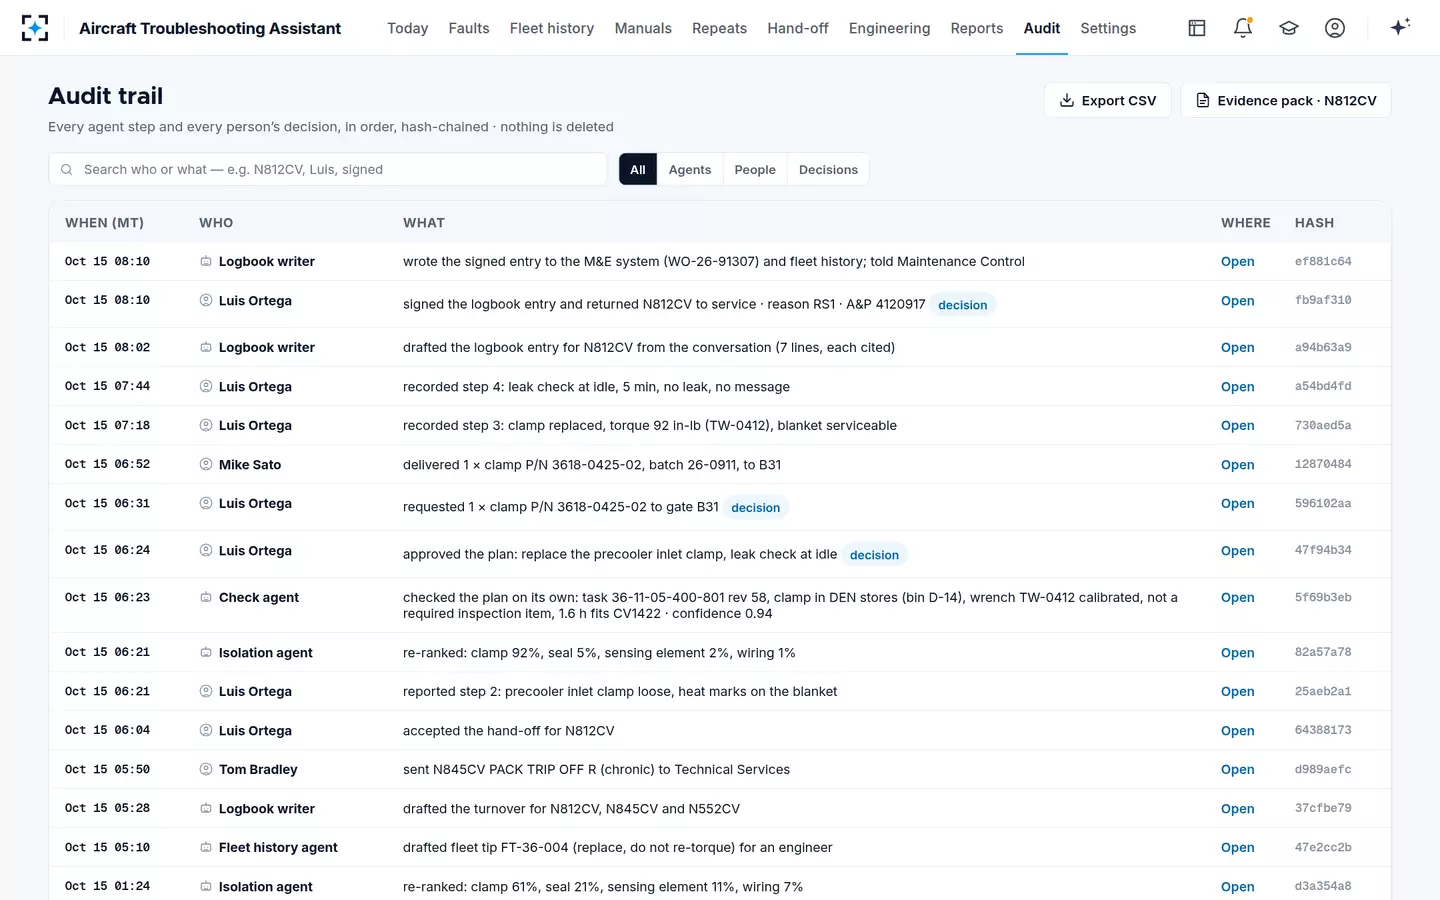Open the Check agent 06:23 entry
Screen dimensions: 1440x900
pos(1237,597)
